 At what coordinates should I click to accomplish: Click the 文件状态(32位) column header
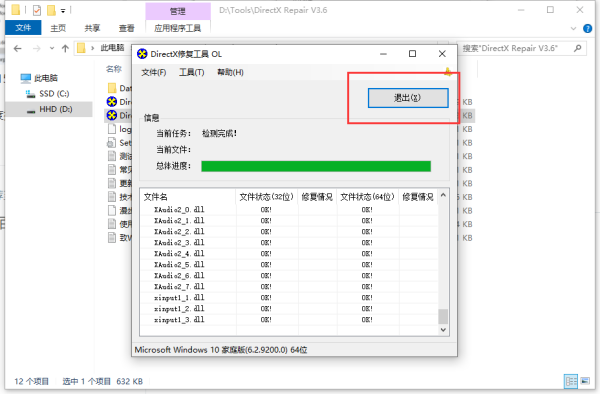point(267,197)
